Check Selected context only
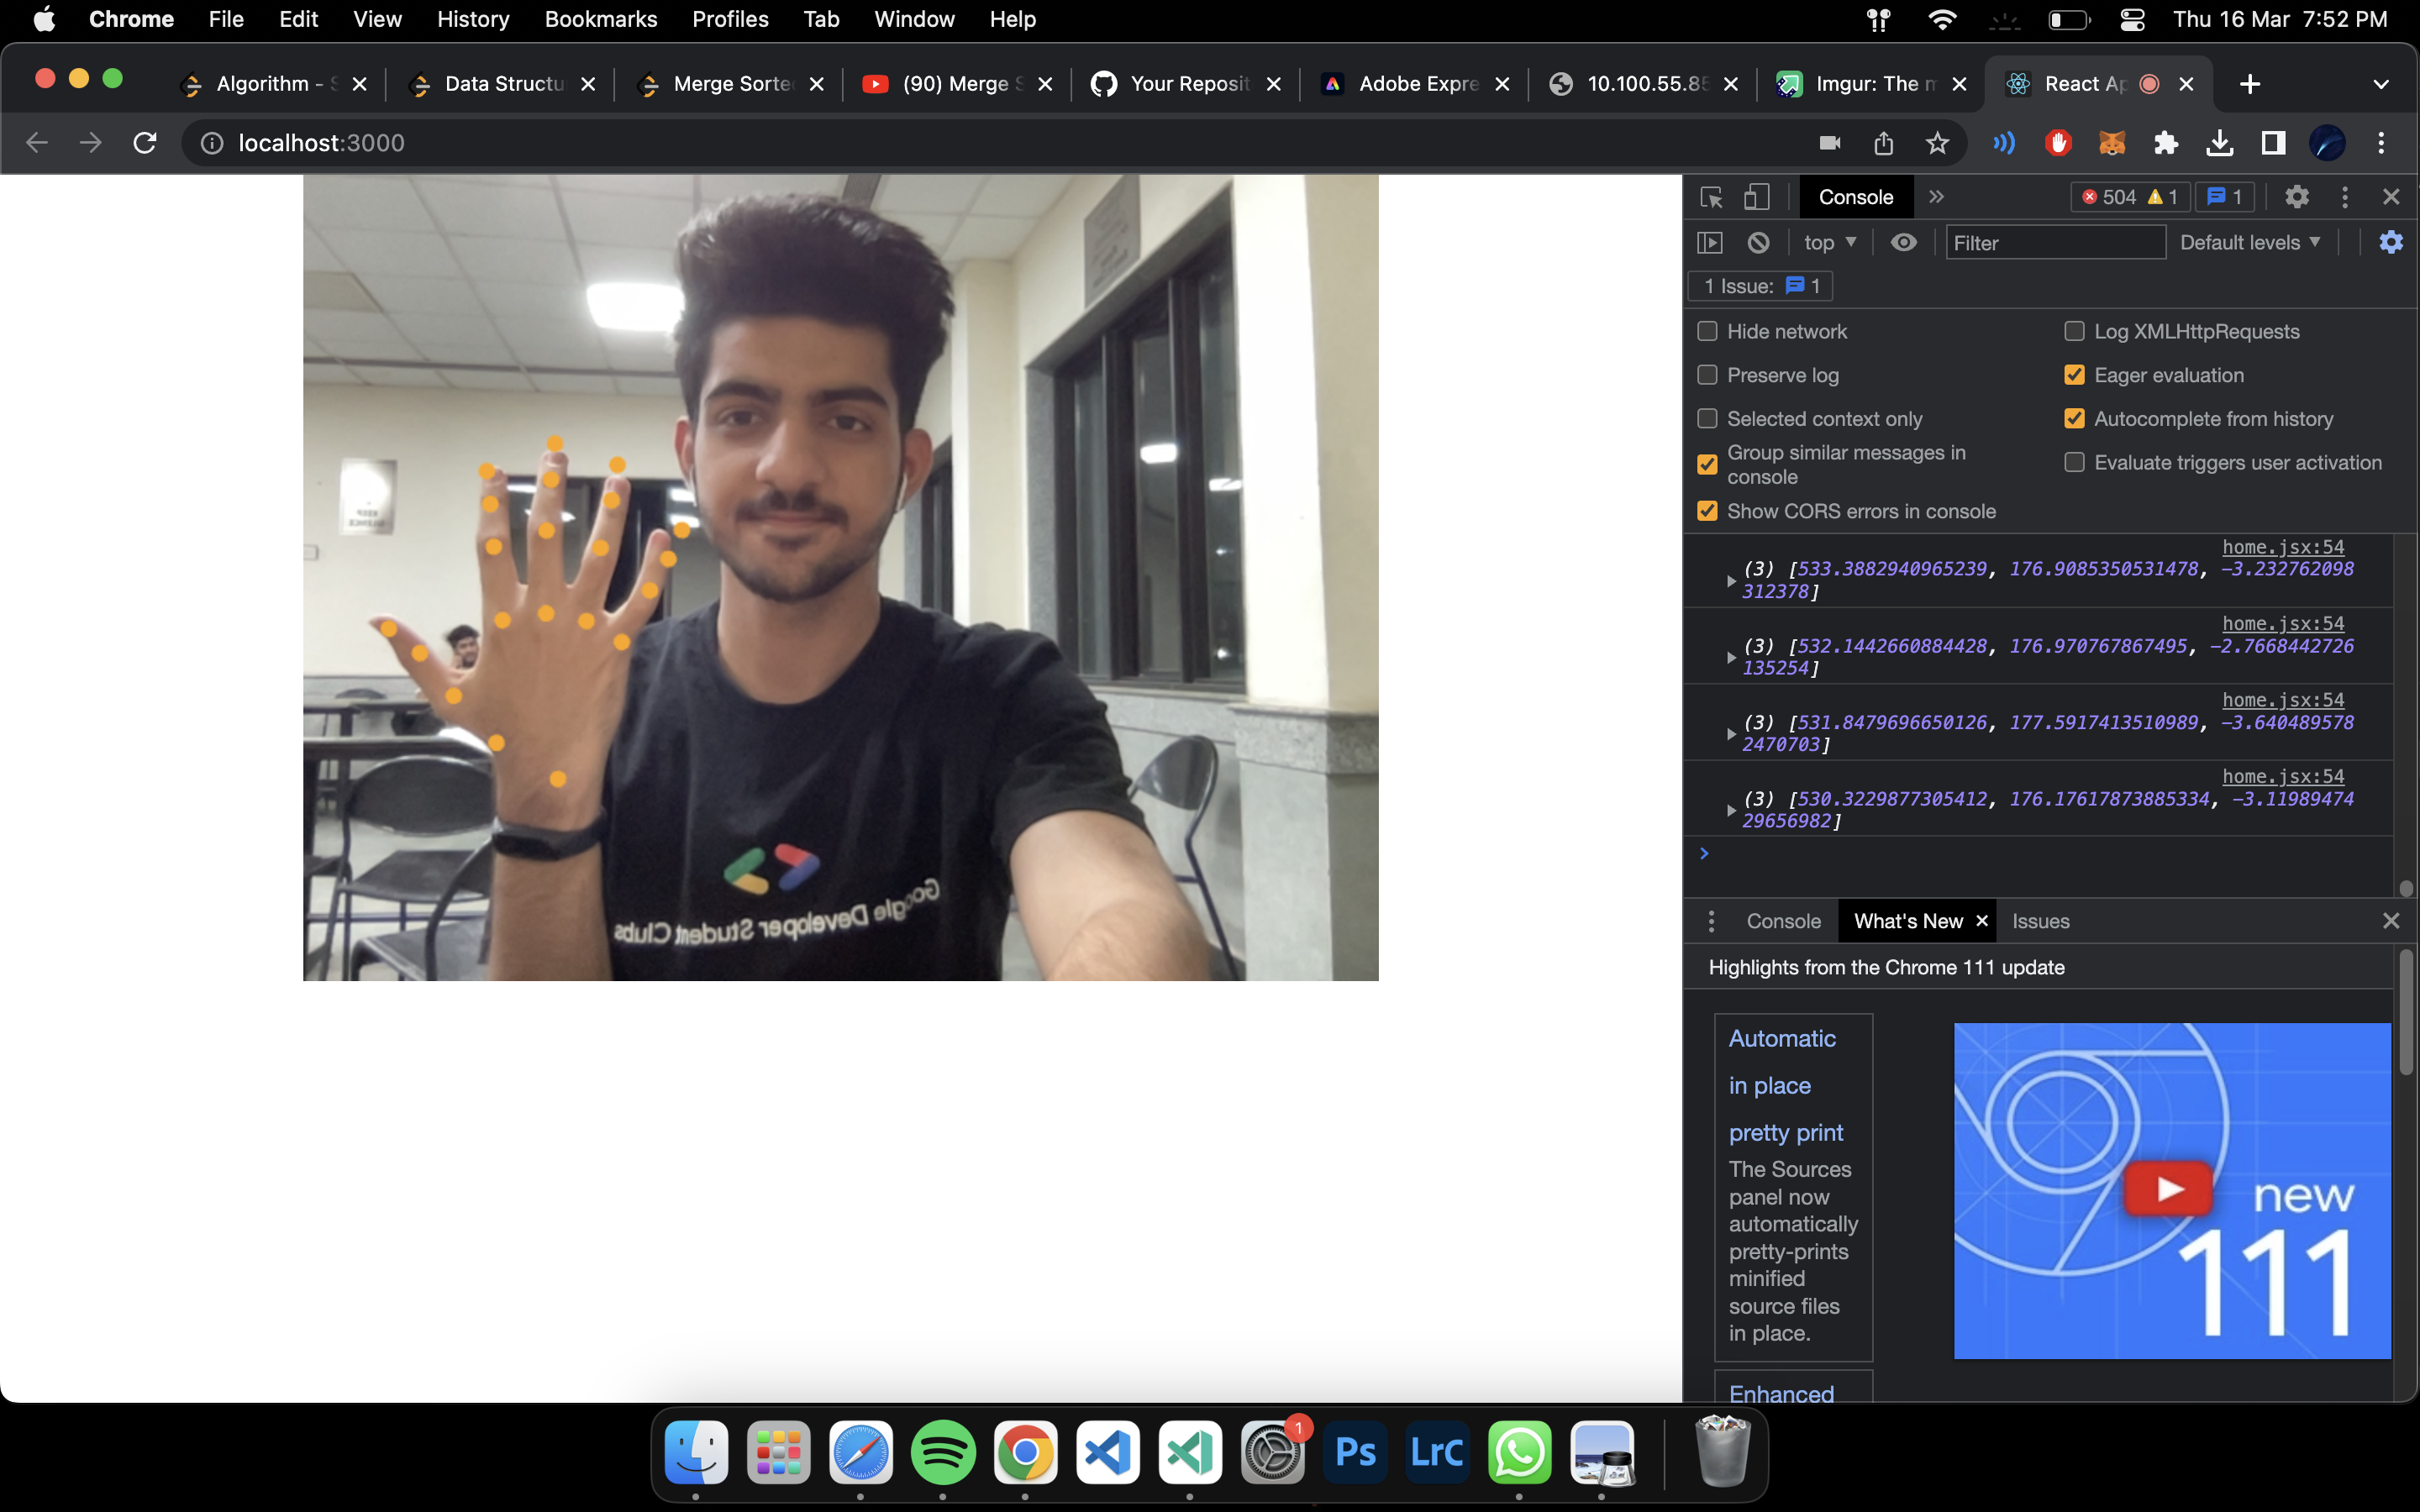The width and height of the screenshot is (2420, 1512). 1707,419
